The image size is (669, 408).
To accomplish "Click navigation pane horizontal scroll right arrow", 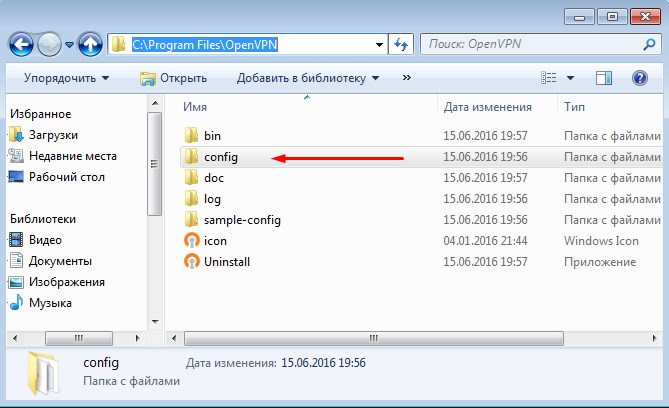I will point(137,338).
